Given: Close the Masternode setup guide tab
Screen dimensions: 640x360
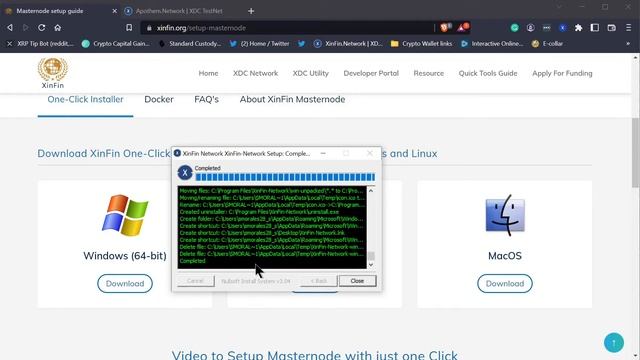Looking at the screenshot, I should (114, 11).
